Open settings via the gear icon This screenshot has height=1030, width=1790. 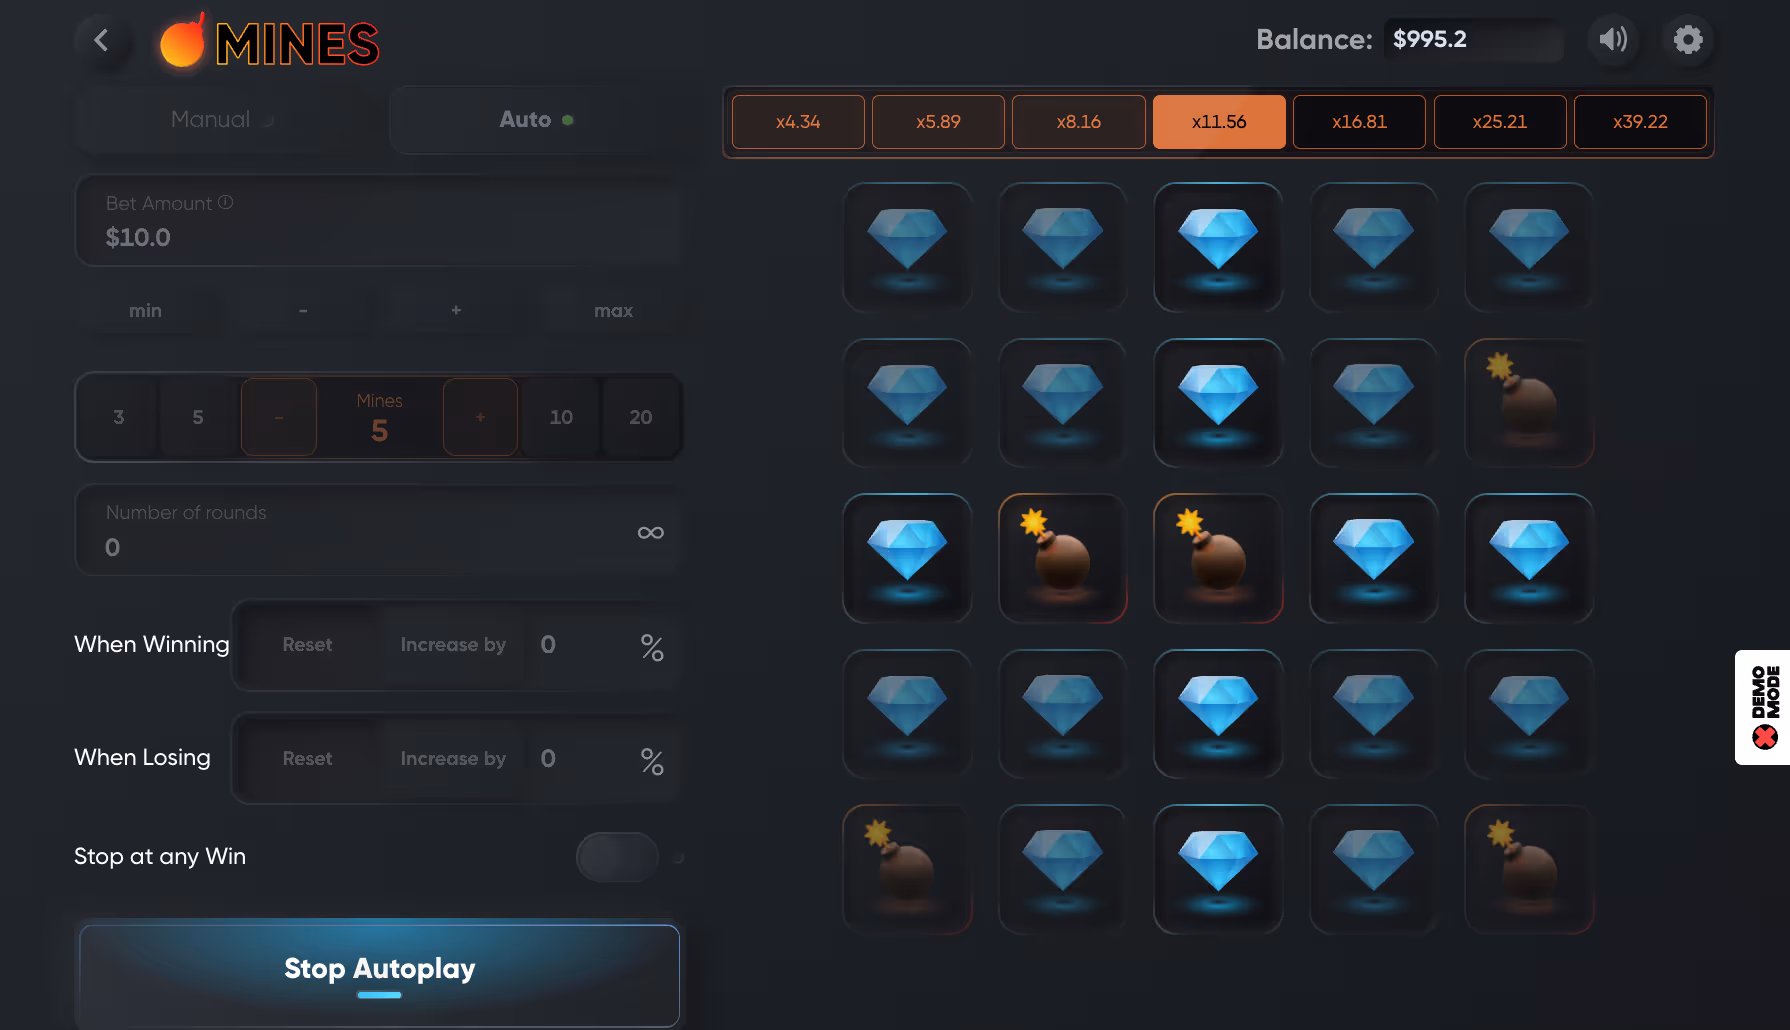point(1688,40)
